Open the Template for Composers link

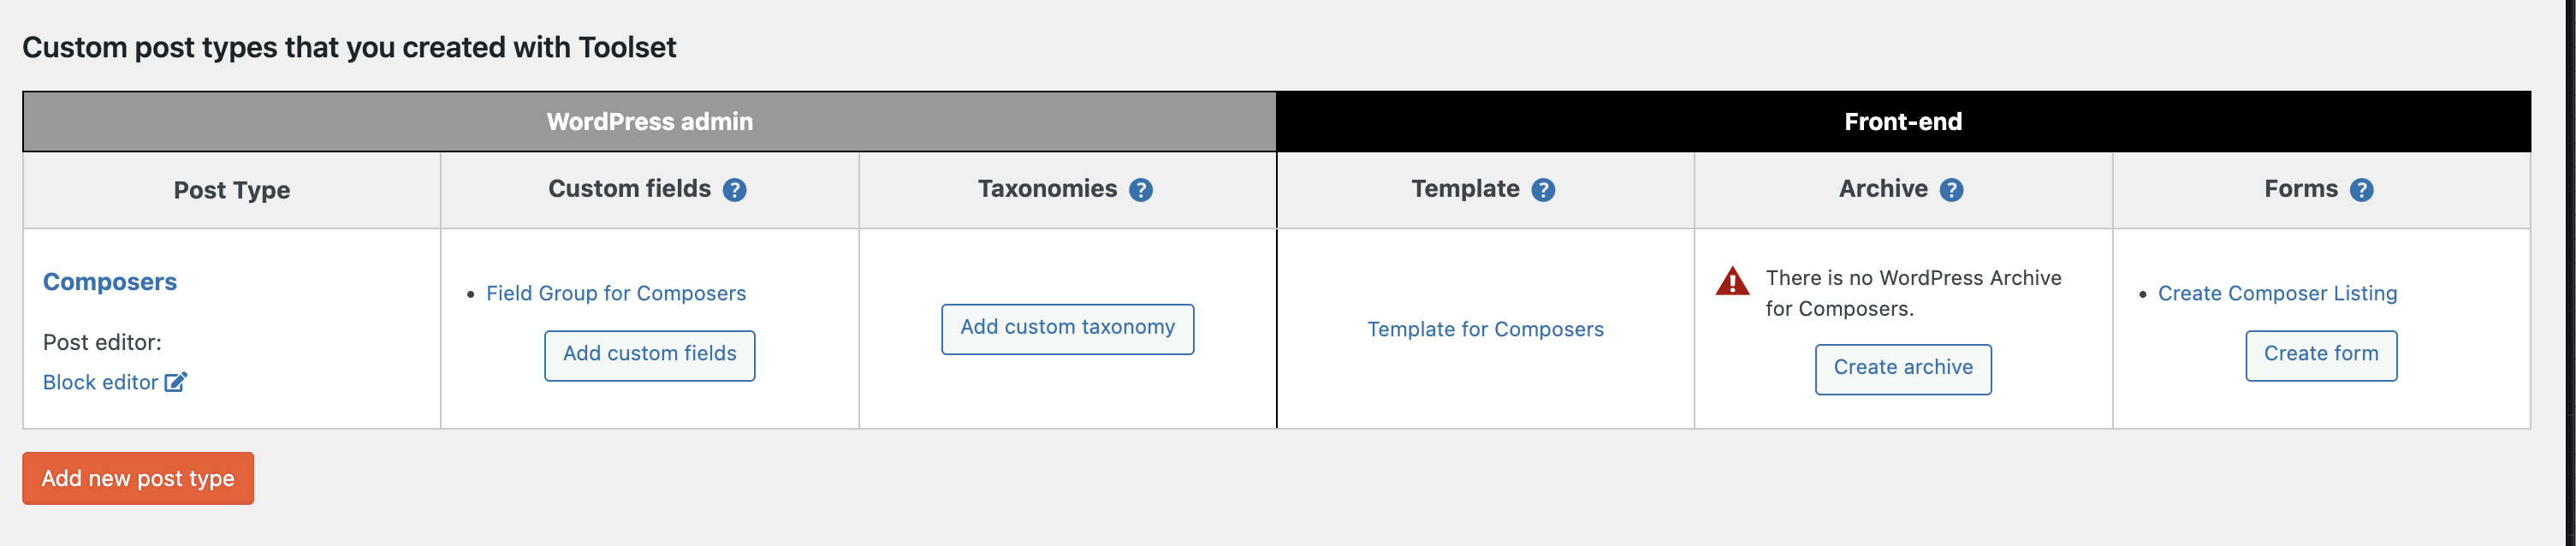(x=1485, y=329)
